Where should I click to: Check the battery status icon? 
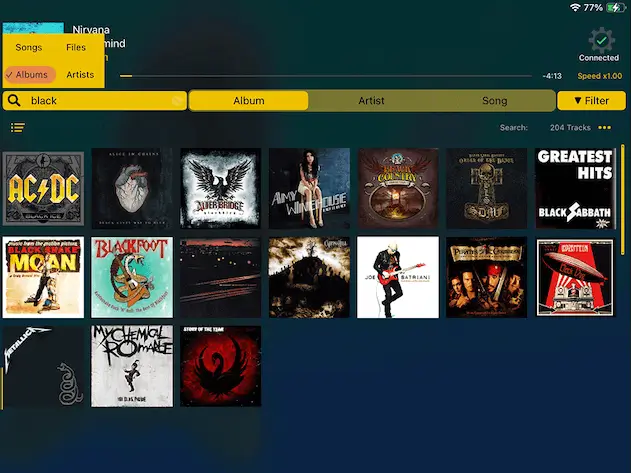click(616, 7)
